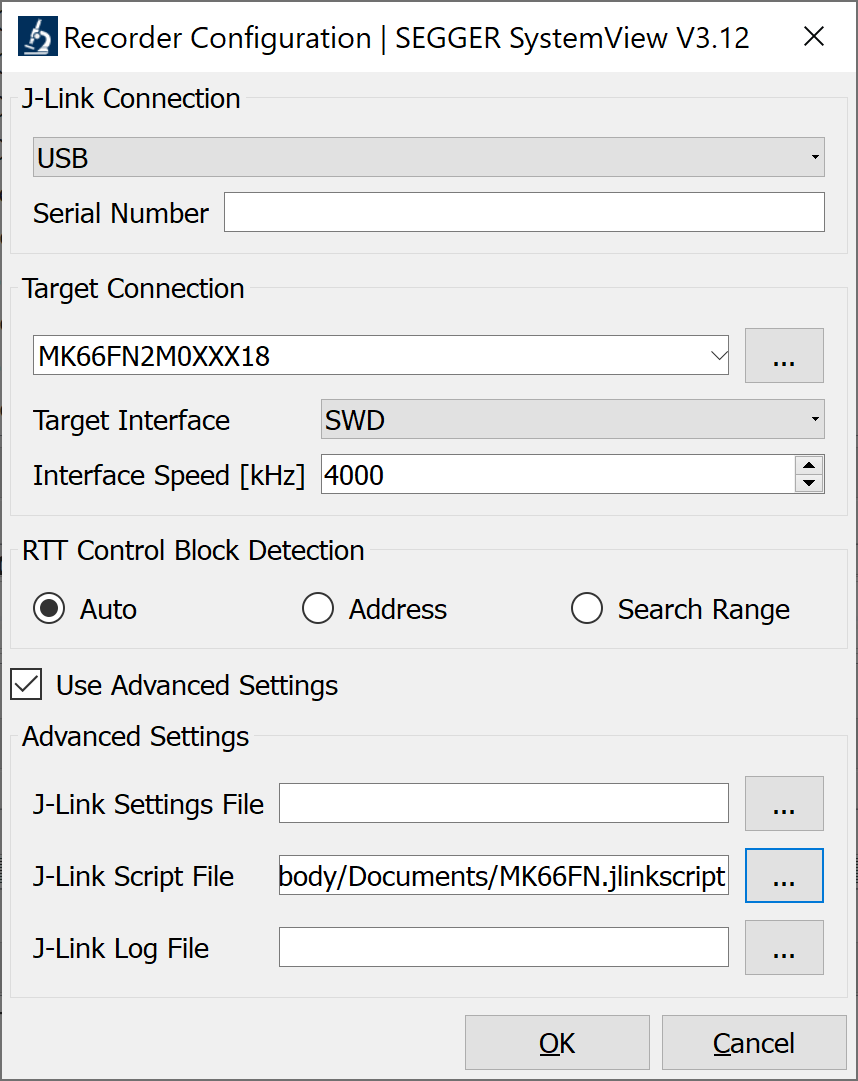Increase Interface Speed with up arrow

[x=808, y=465]
